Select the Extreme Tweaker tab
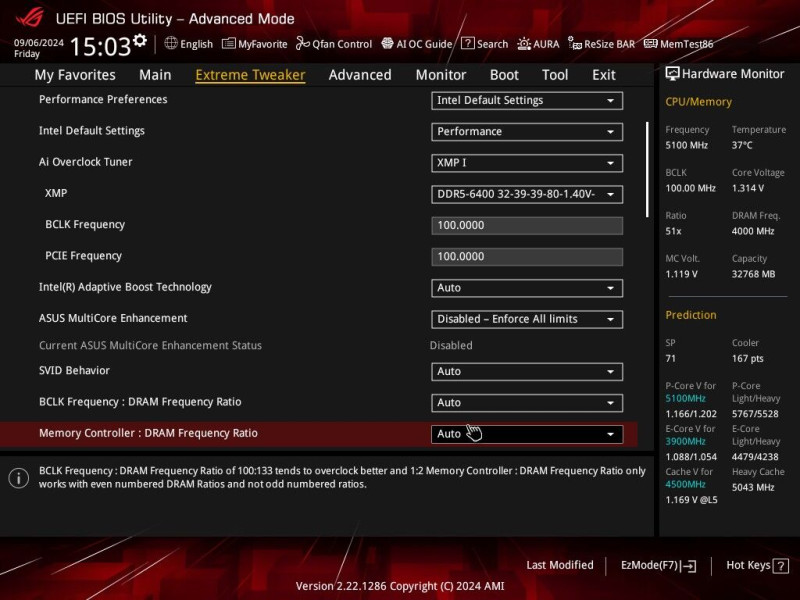The image size is (800, 600). [250, 75]
